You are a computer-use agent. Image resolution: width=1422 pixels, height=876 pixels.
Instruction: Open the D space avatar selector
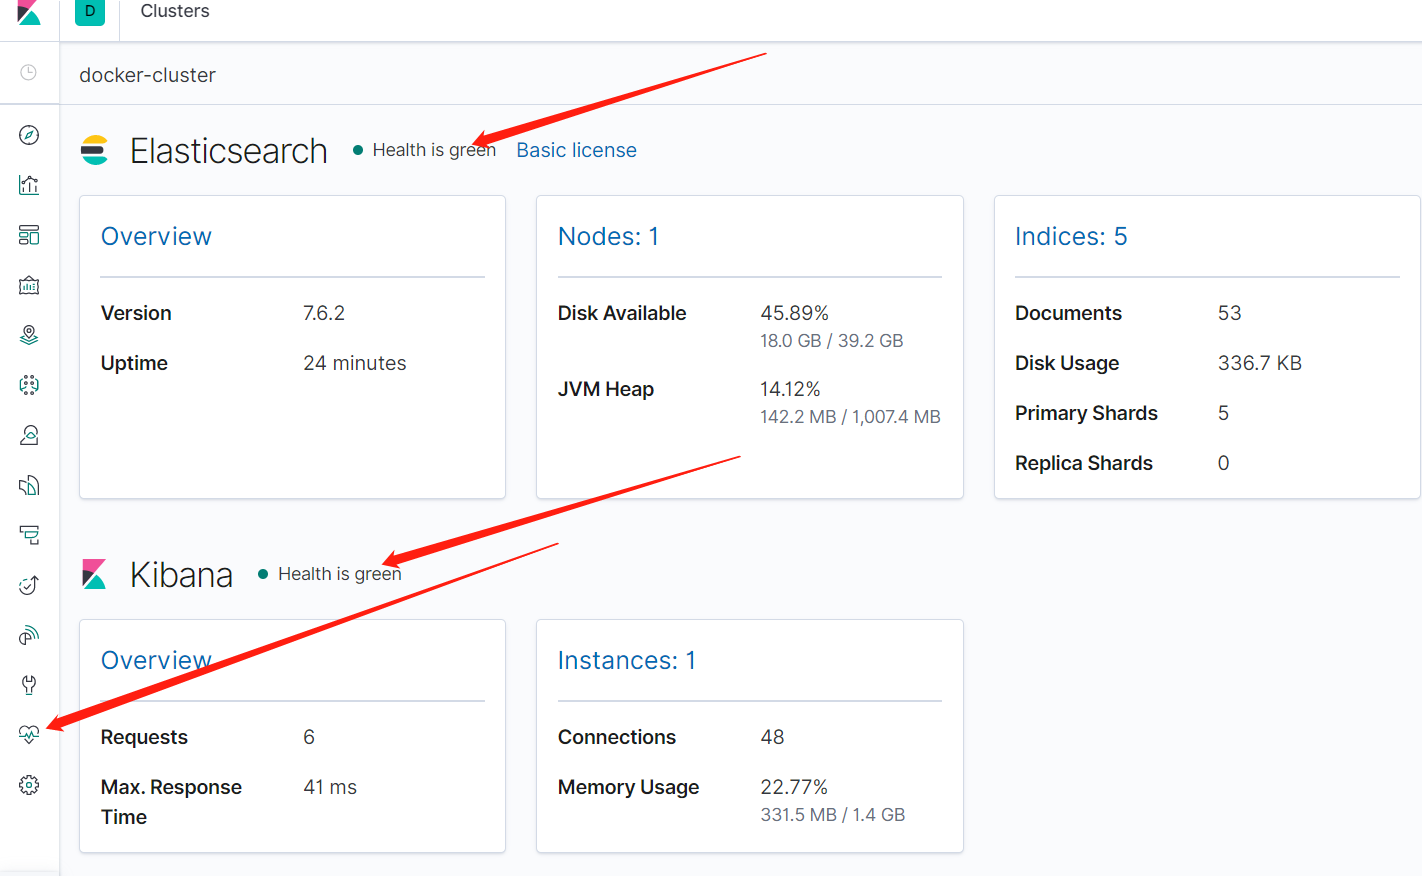(x=90, y=11)
